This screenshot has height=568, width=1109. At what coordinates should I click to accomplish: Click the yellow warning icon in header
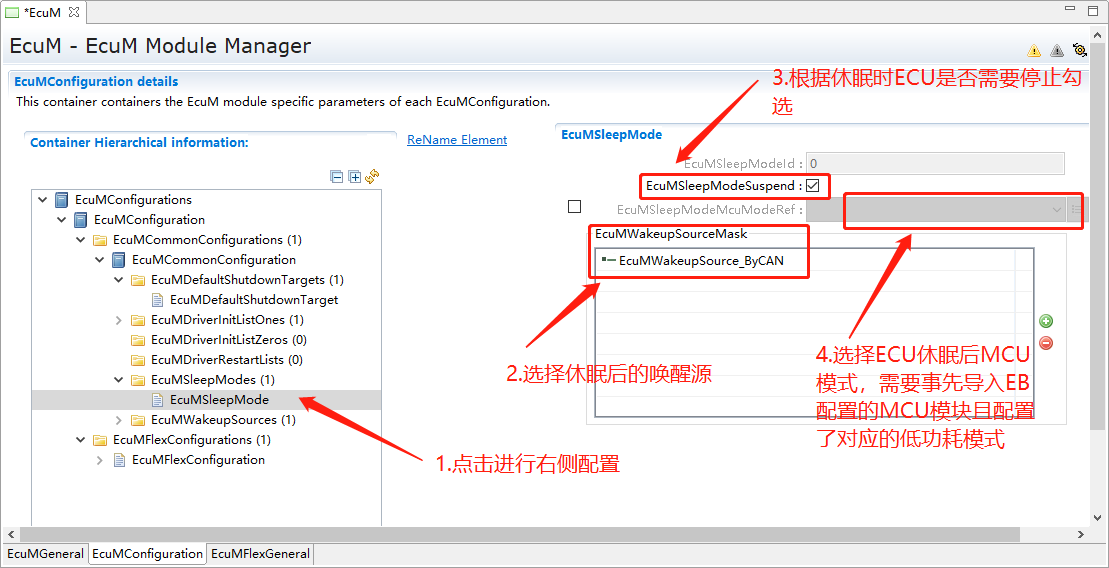pos(1034,51)
